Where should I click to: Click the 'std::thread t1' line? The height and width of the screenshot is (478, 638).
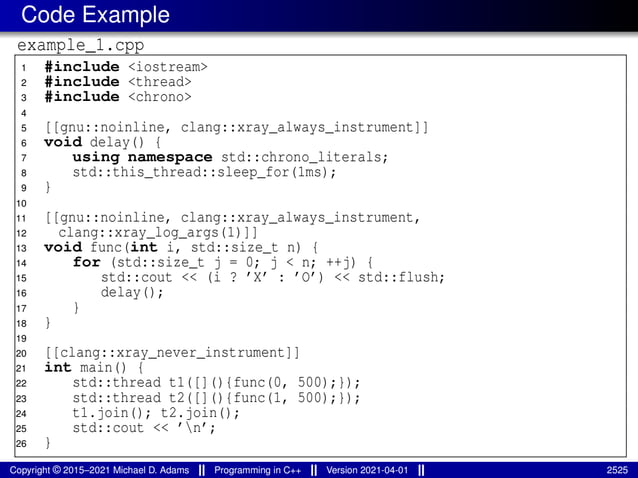216,383
